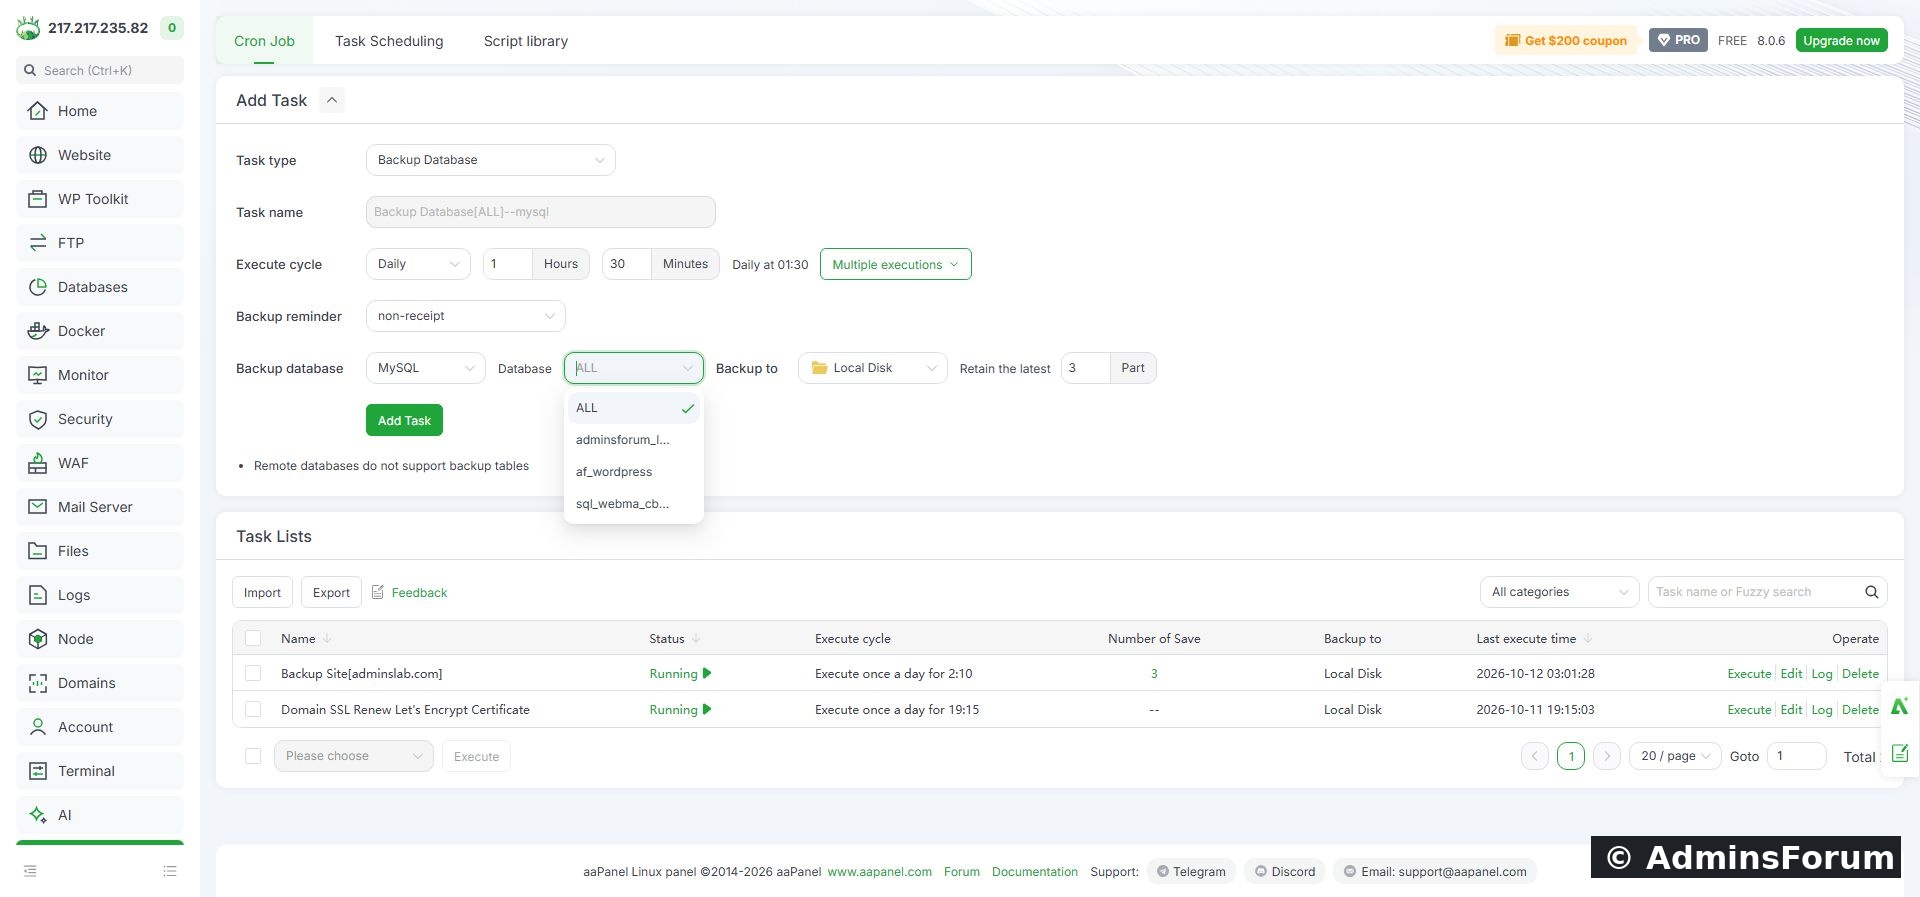Switch to the Task Scheduling tab
This screenshot has width=1920, height=897.
389,41
